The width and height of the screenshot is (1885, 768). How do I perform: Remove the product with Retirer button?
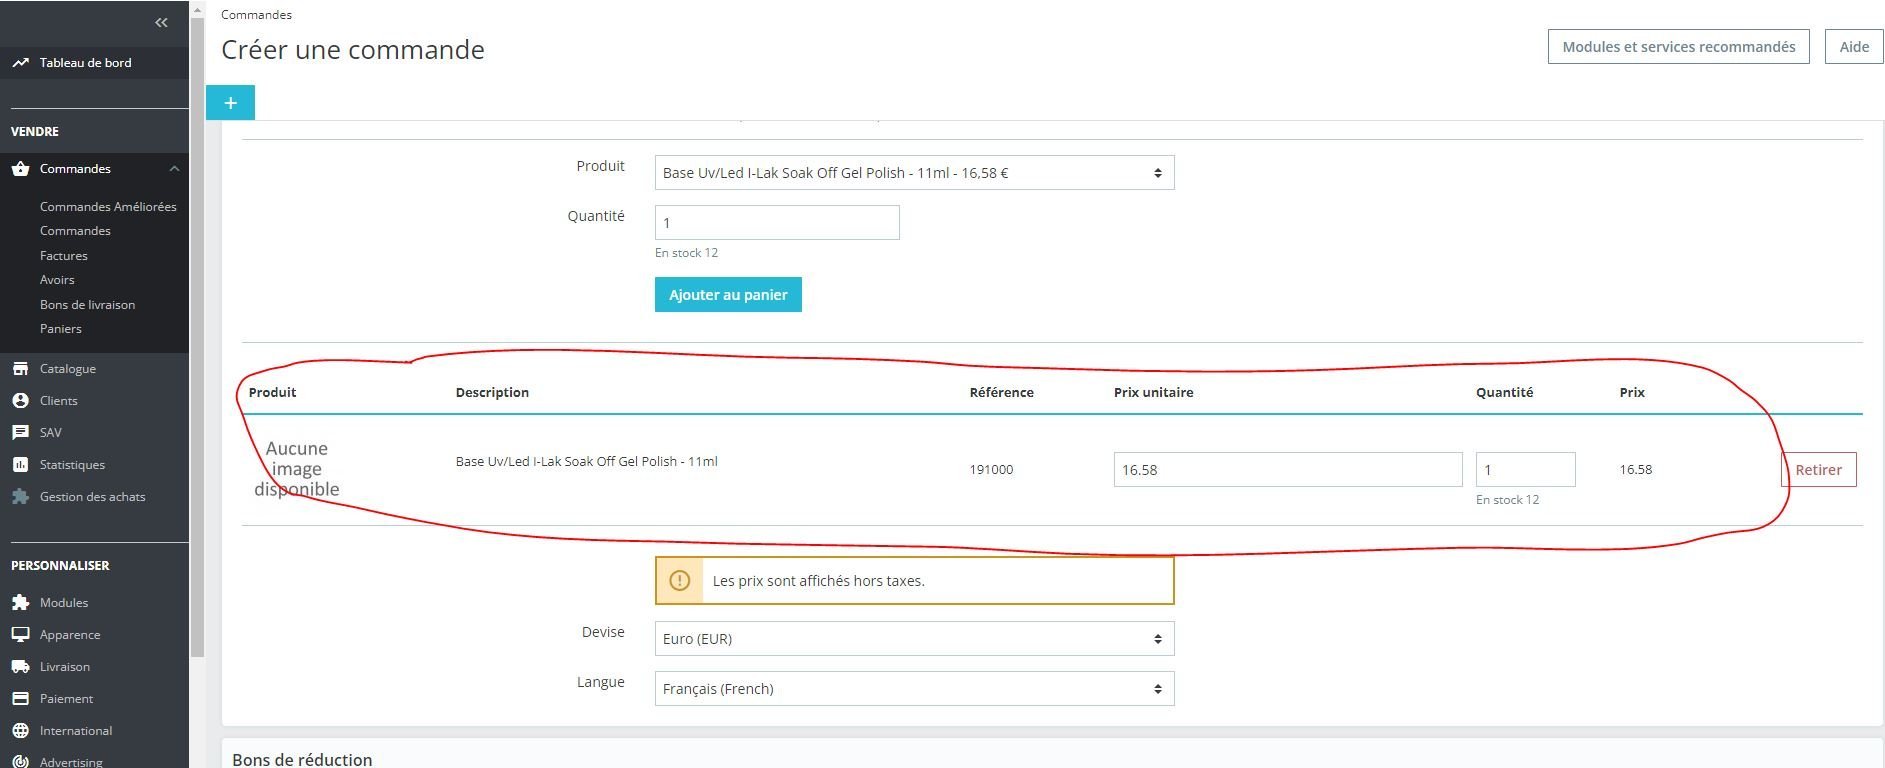coord(1818,470)
